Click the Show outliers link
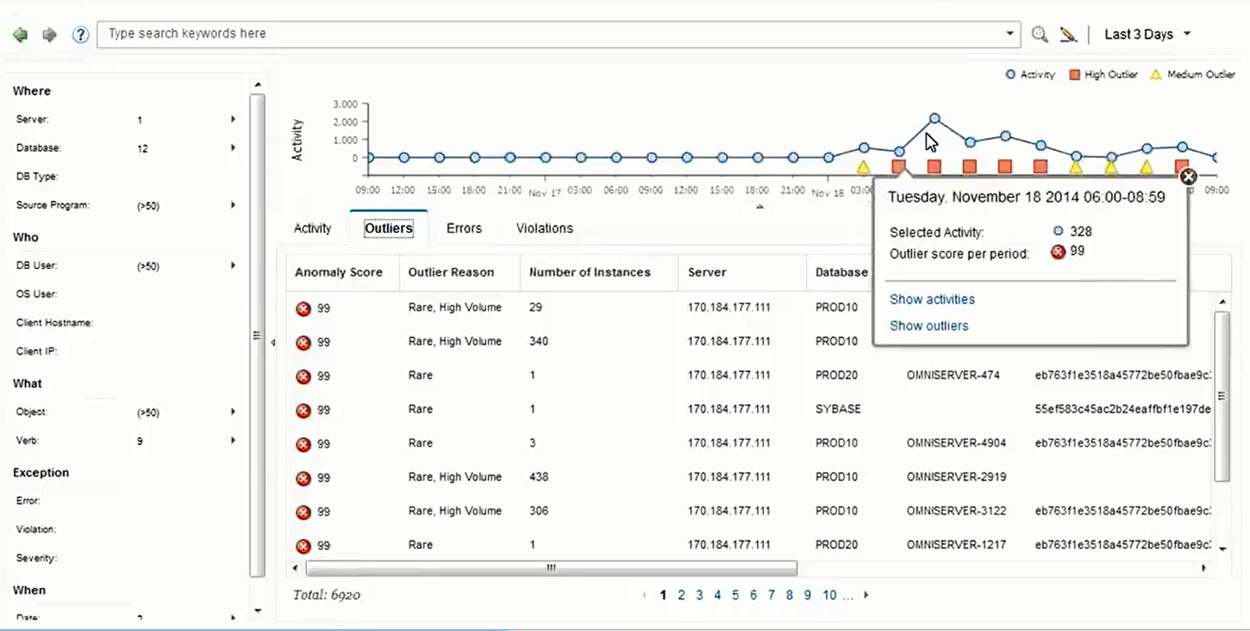This screenshot has height=631, width=1250. pyautogui.click(x=929, y=325)
